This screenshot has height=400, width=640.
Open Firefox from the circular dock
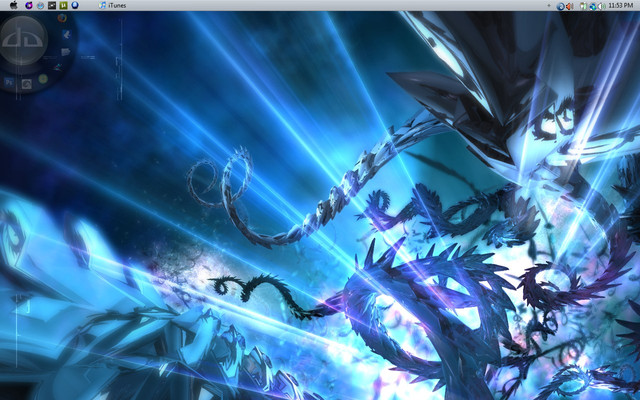click(62, 18)
